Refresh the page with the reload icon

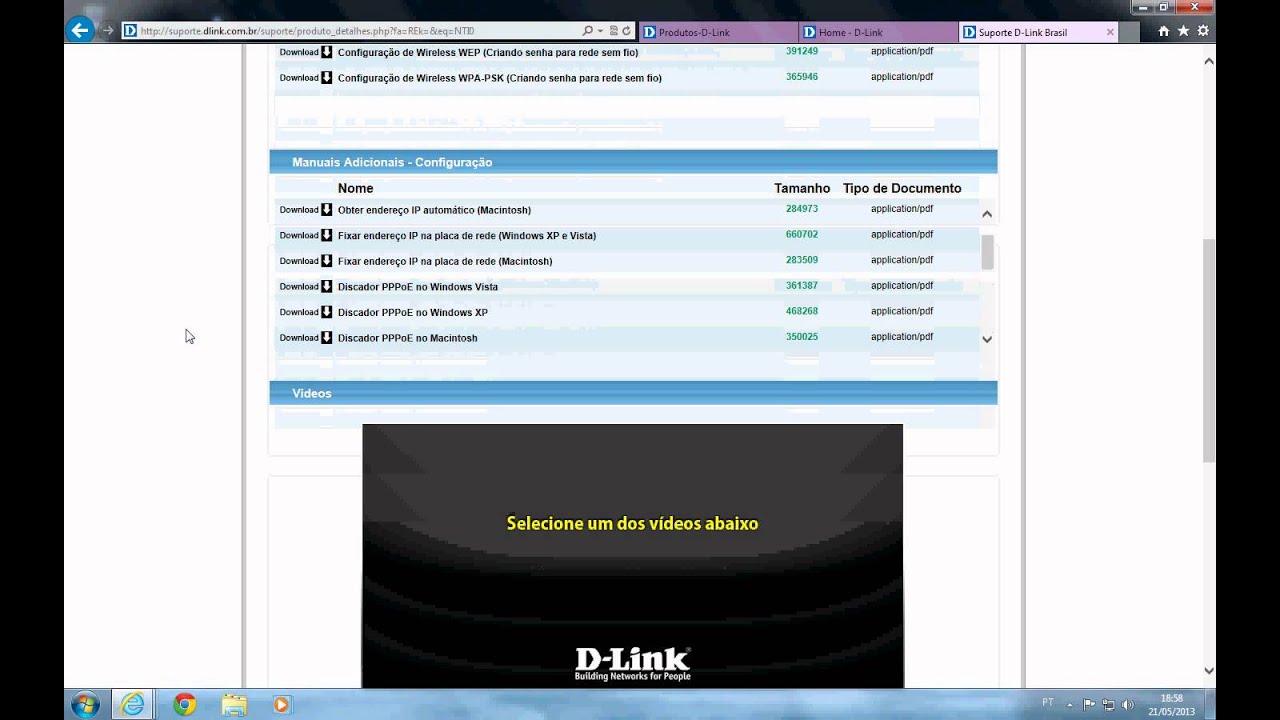coord(626,31)
